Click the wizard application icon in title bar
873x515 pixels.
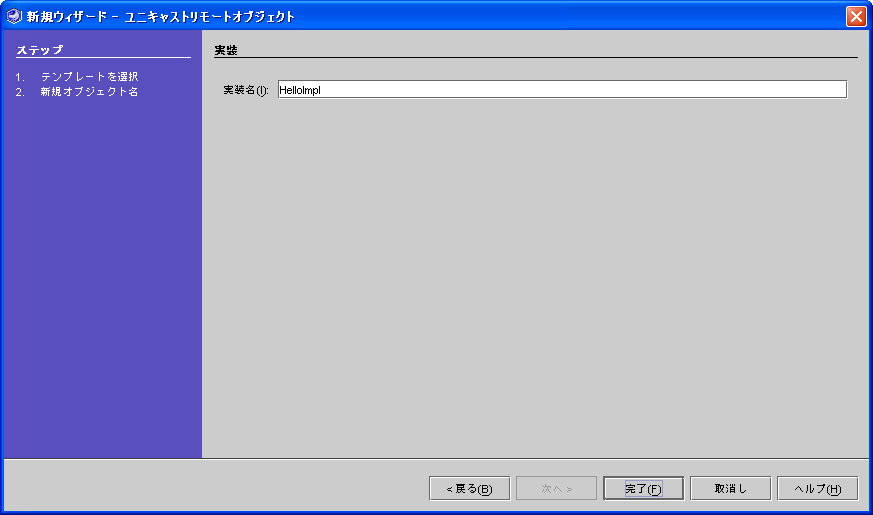point(13,16)
